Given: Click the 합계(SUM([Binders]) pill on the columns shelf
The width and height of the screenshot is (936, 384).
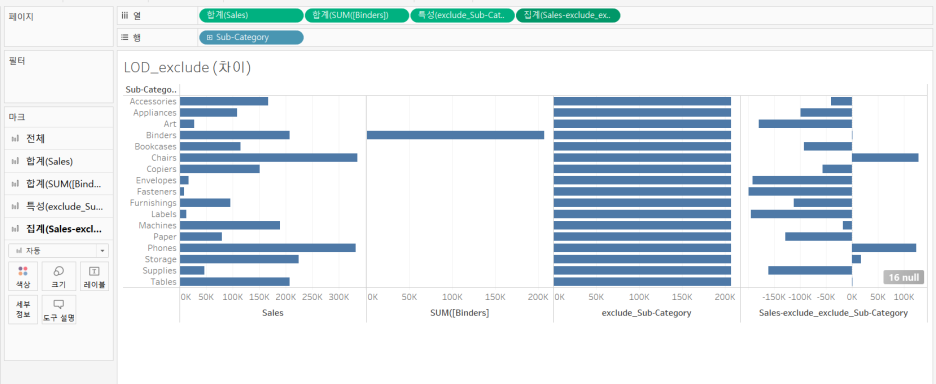Looking at the screenshot, I should [356, 15].
